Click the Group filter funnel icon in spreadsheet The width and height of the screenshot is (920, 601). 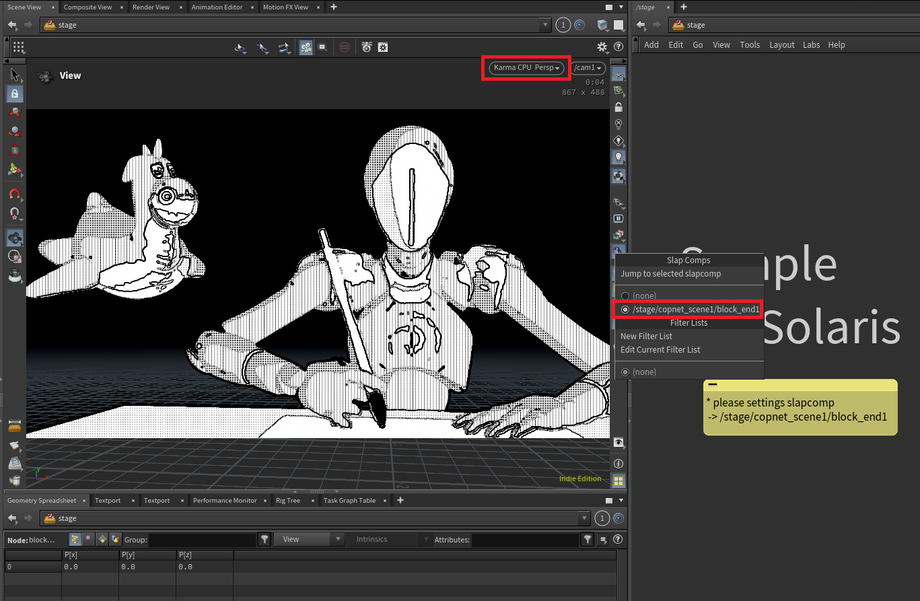(x=264, y=539)
